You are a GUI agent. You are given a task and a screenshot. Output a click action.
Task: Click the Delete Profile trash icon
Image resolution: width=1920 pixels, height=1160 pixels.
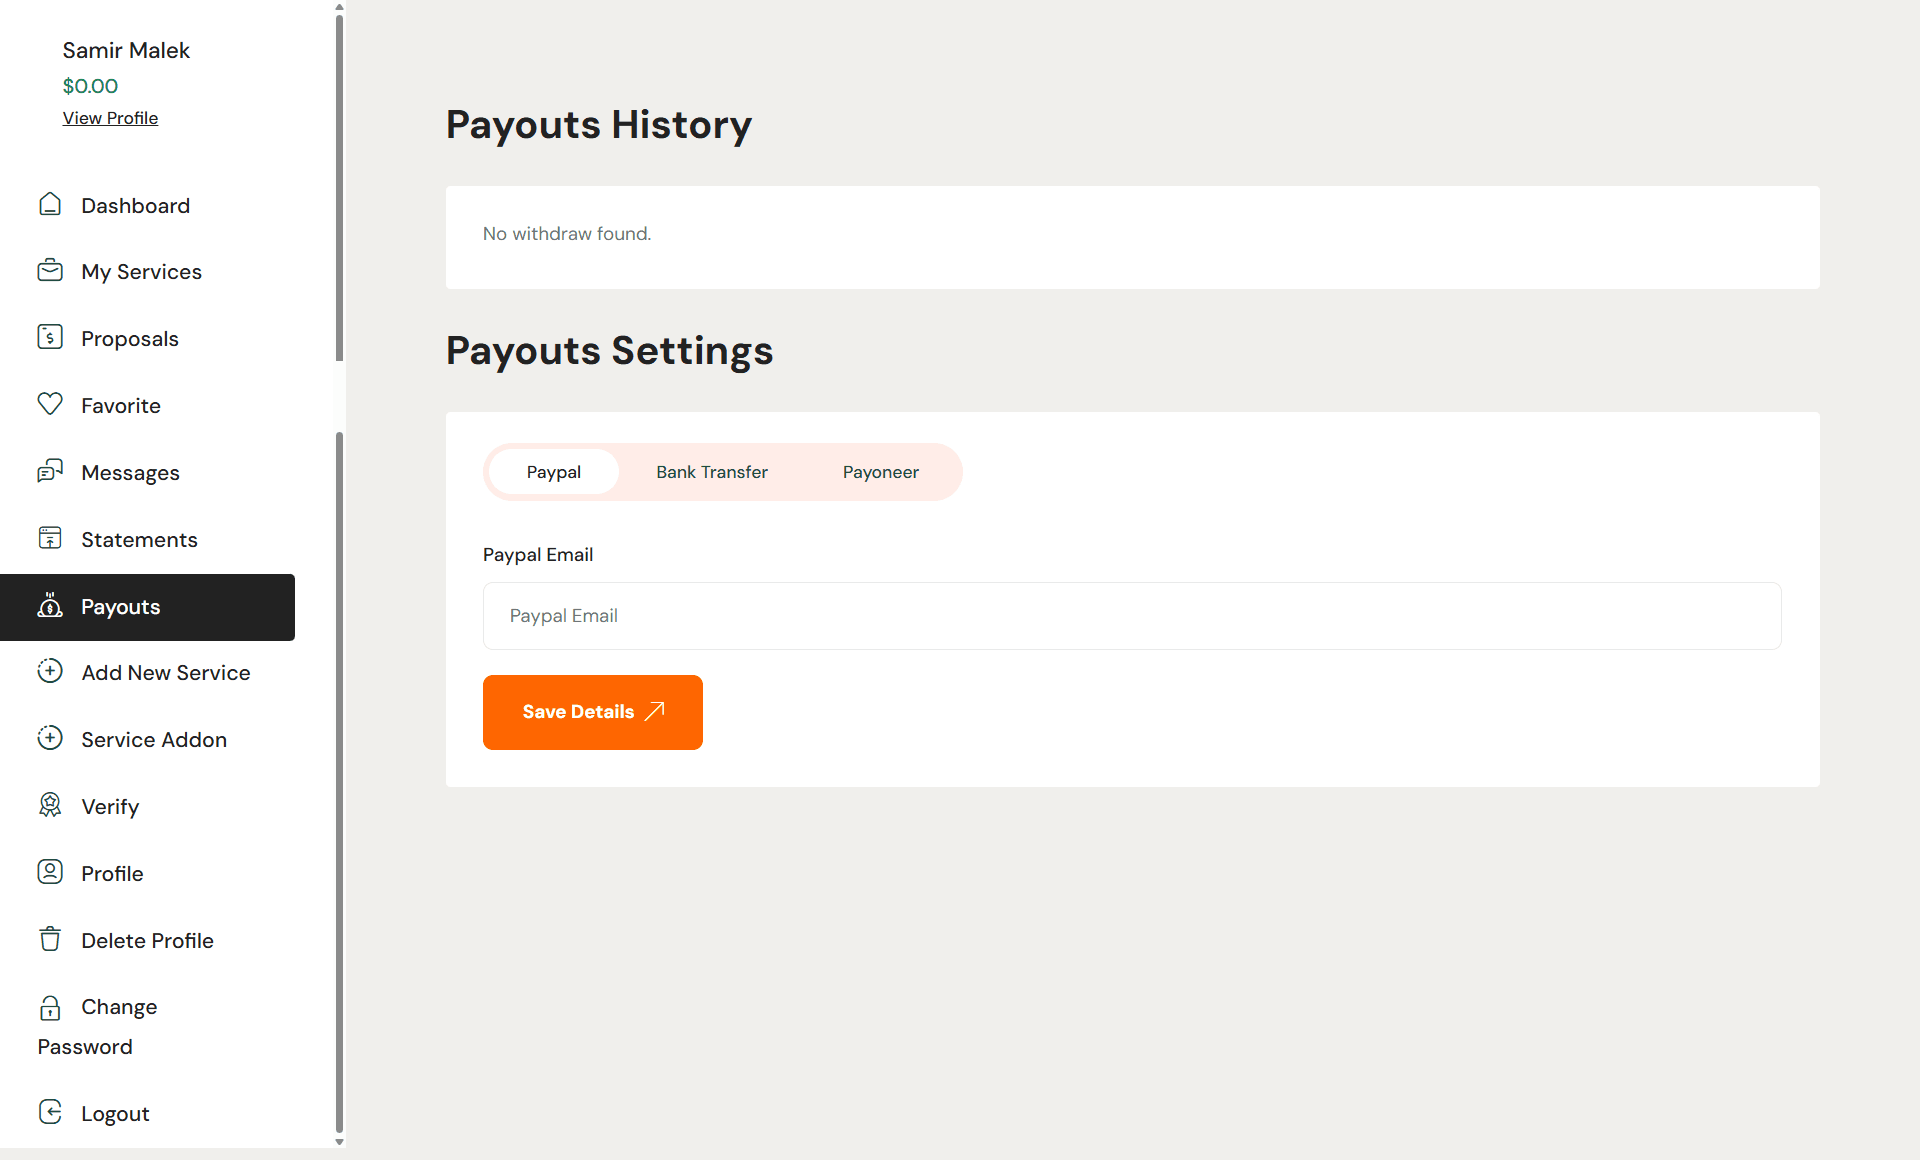tap(50, 939)
